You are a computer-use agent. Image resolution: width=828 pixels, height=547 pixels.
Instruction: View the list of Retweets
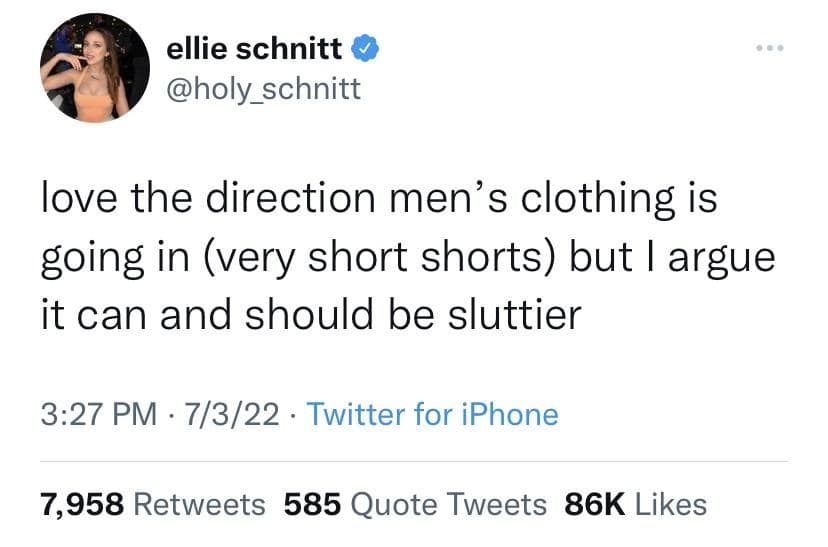coord(199,504)
